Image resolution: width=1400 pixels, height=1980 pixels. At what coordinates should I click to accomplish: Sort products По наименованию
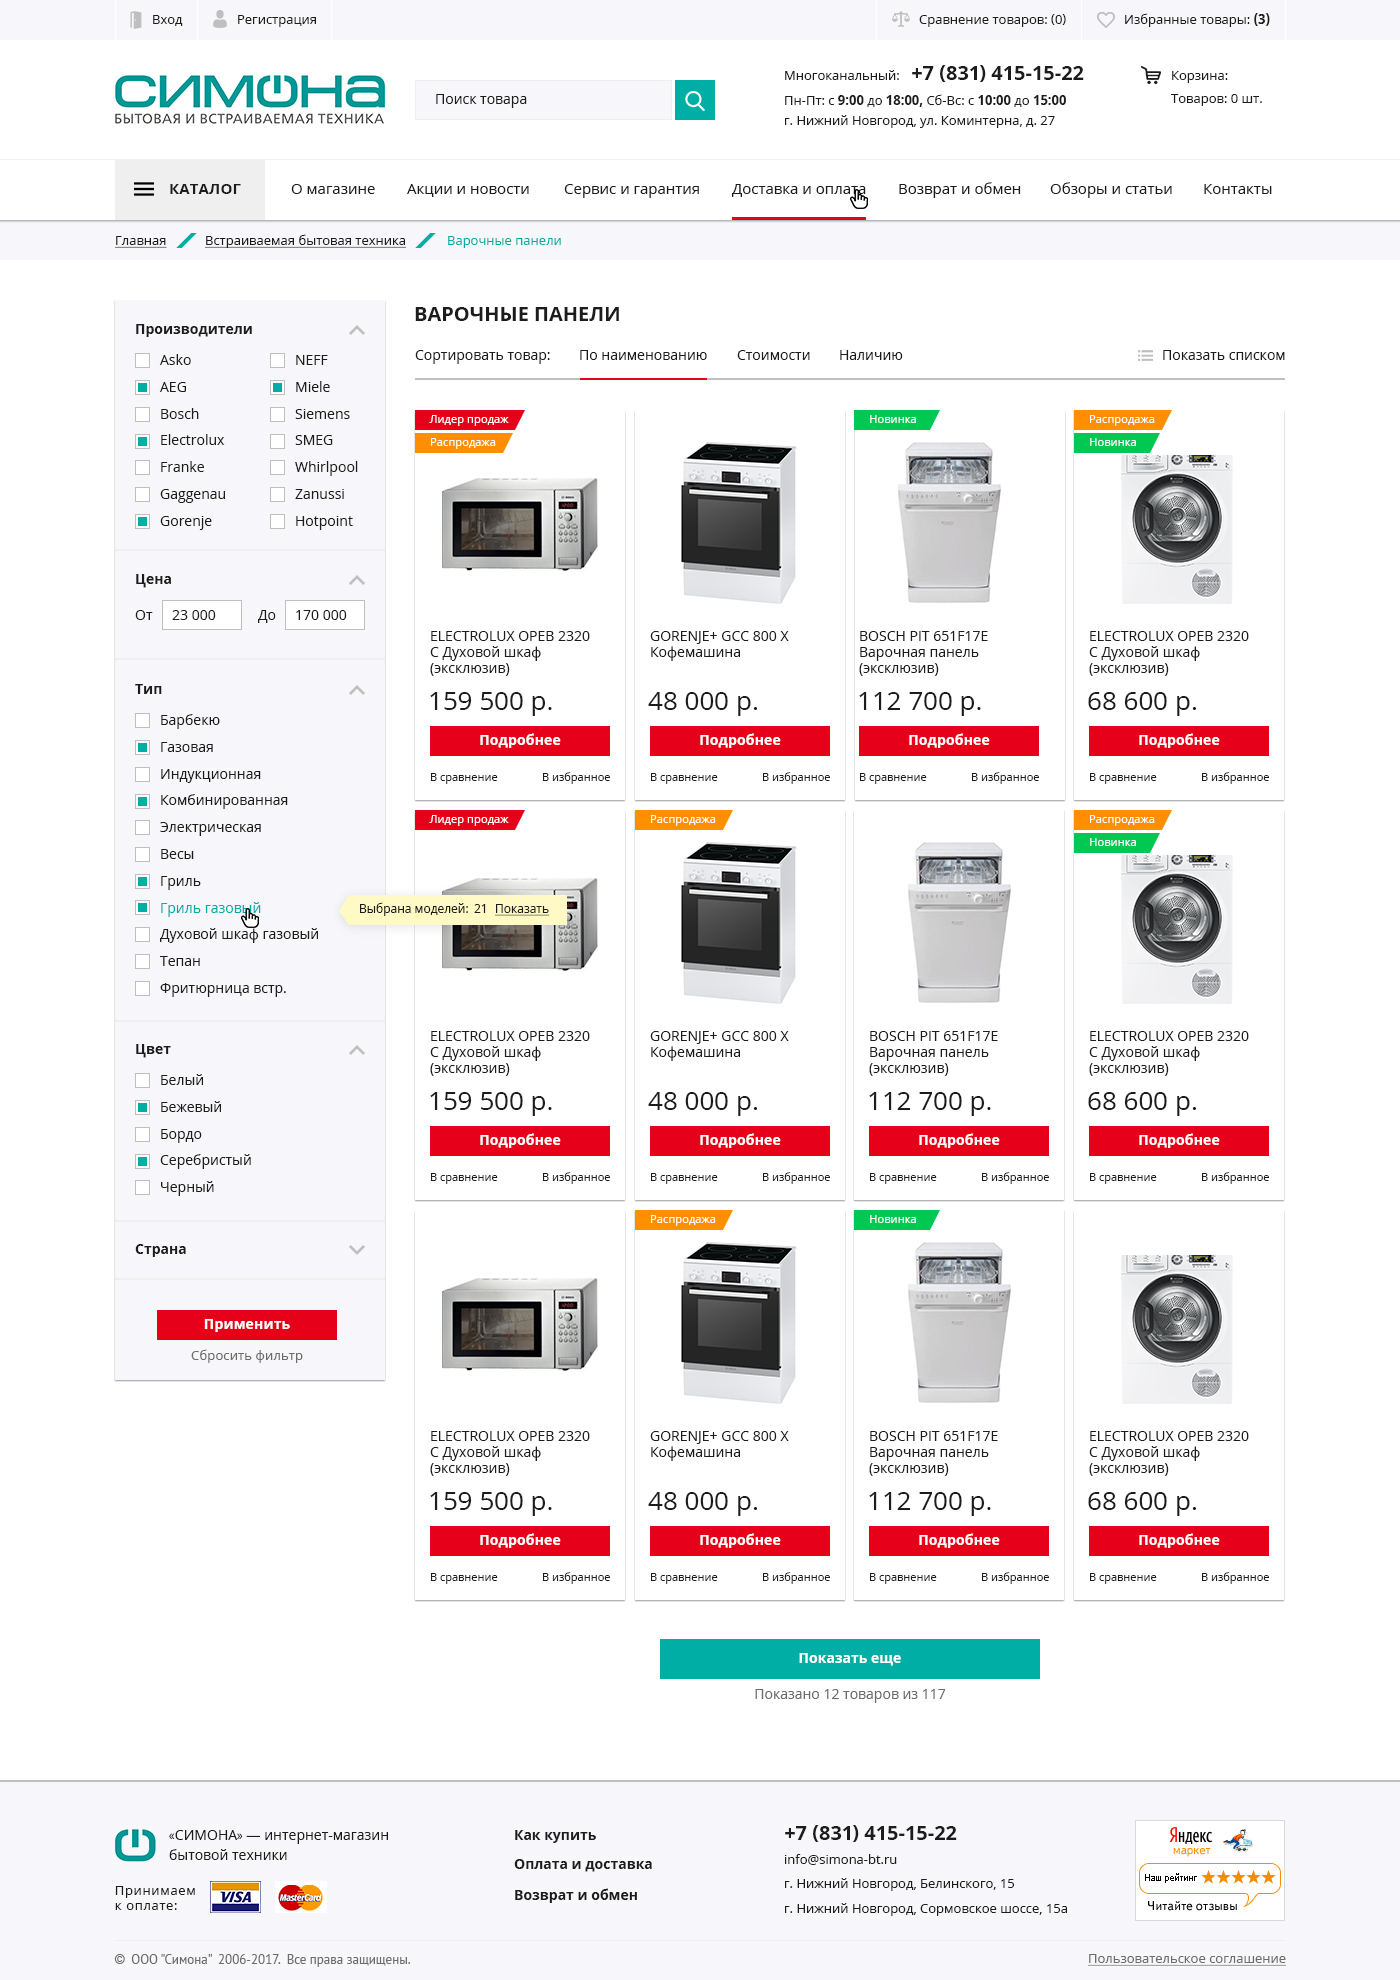(643, 355)
